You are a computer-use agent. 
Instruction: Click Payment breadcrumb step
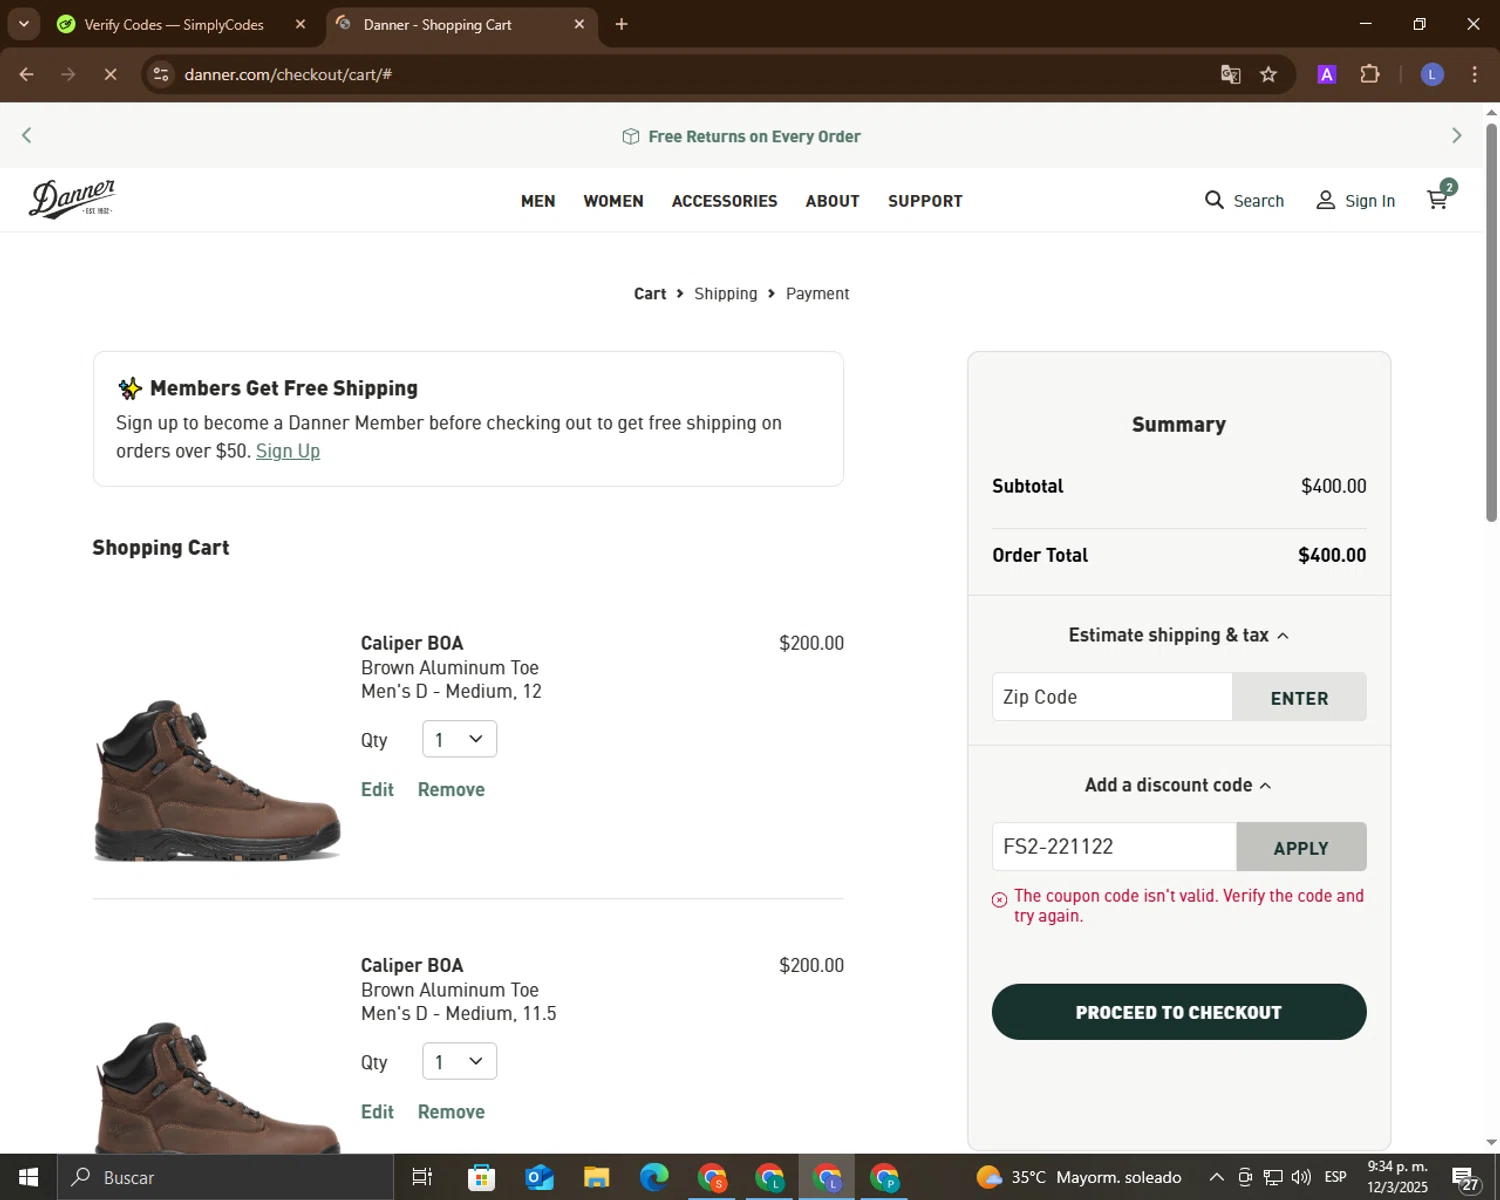[817, 293]
